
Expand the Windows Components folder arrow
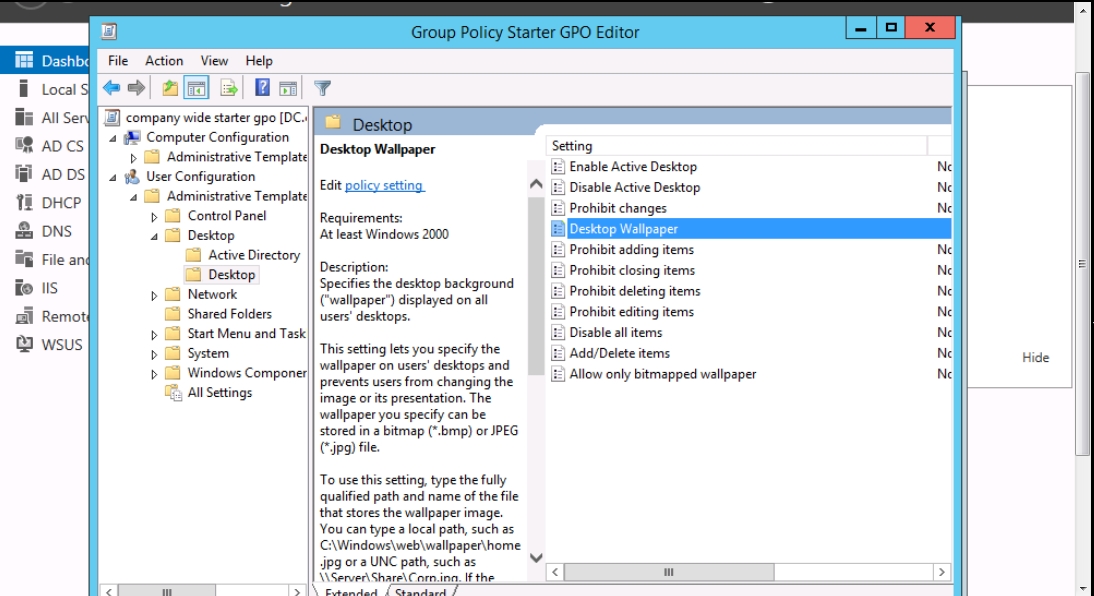point(154,374)
